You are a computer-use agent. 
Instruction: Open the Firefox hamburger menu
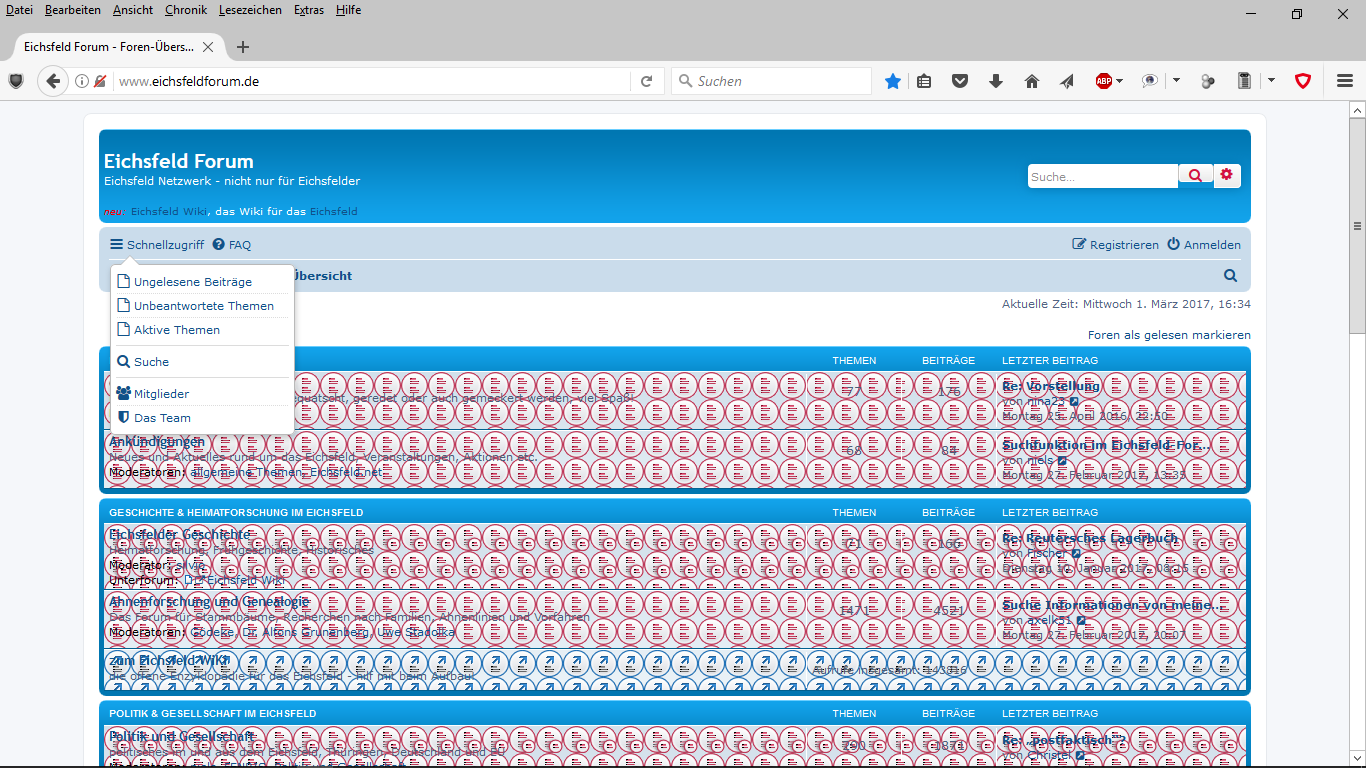[1345, 81]
